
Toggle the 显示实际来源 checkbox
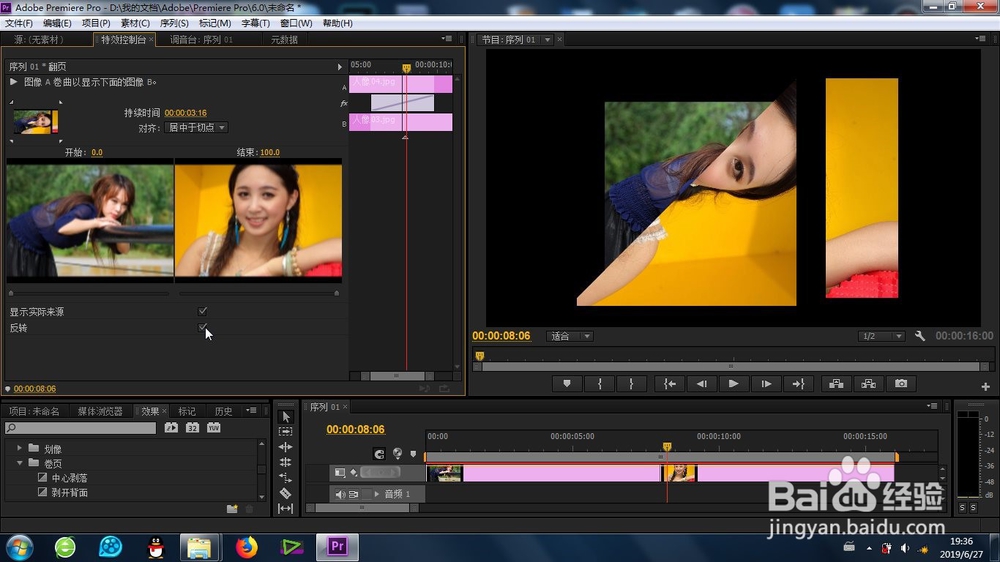(202, 311)
